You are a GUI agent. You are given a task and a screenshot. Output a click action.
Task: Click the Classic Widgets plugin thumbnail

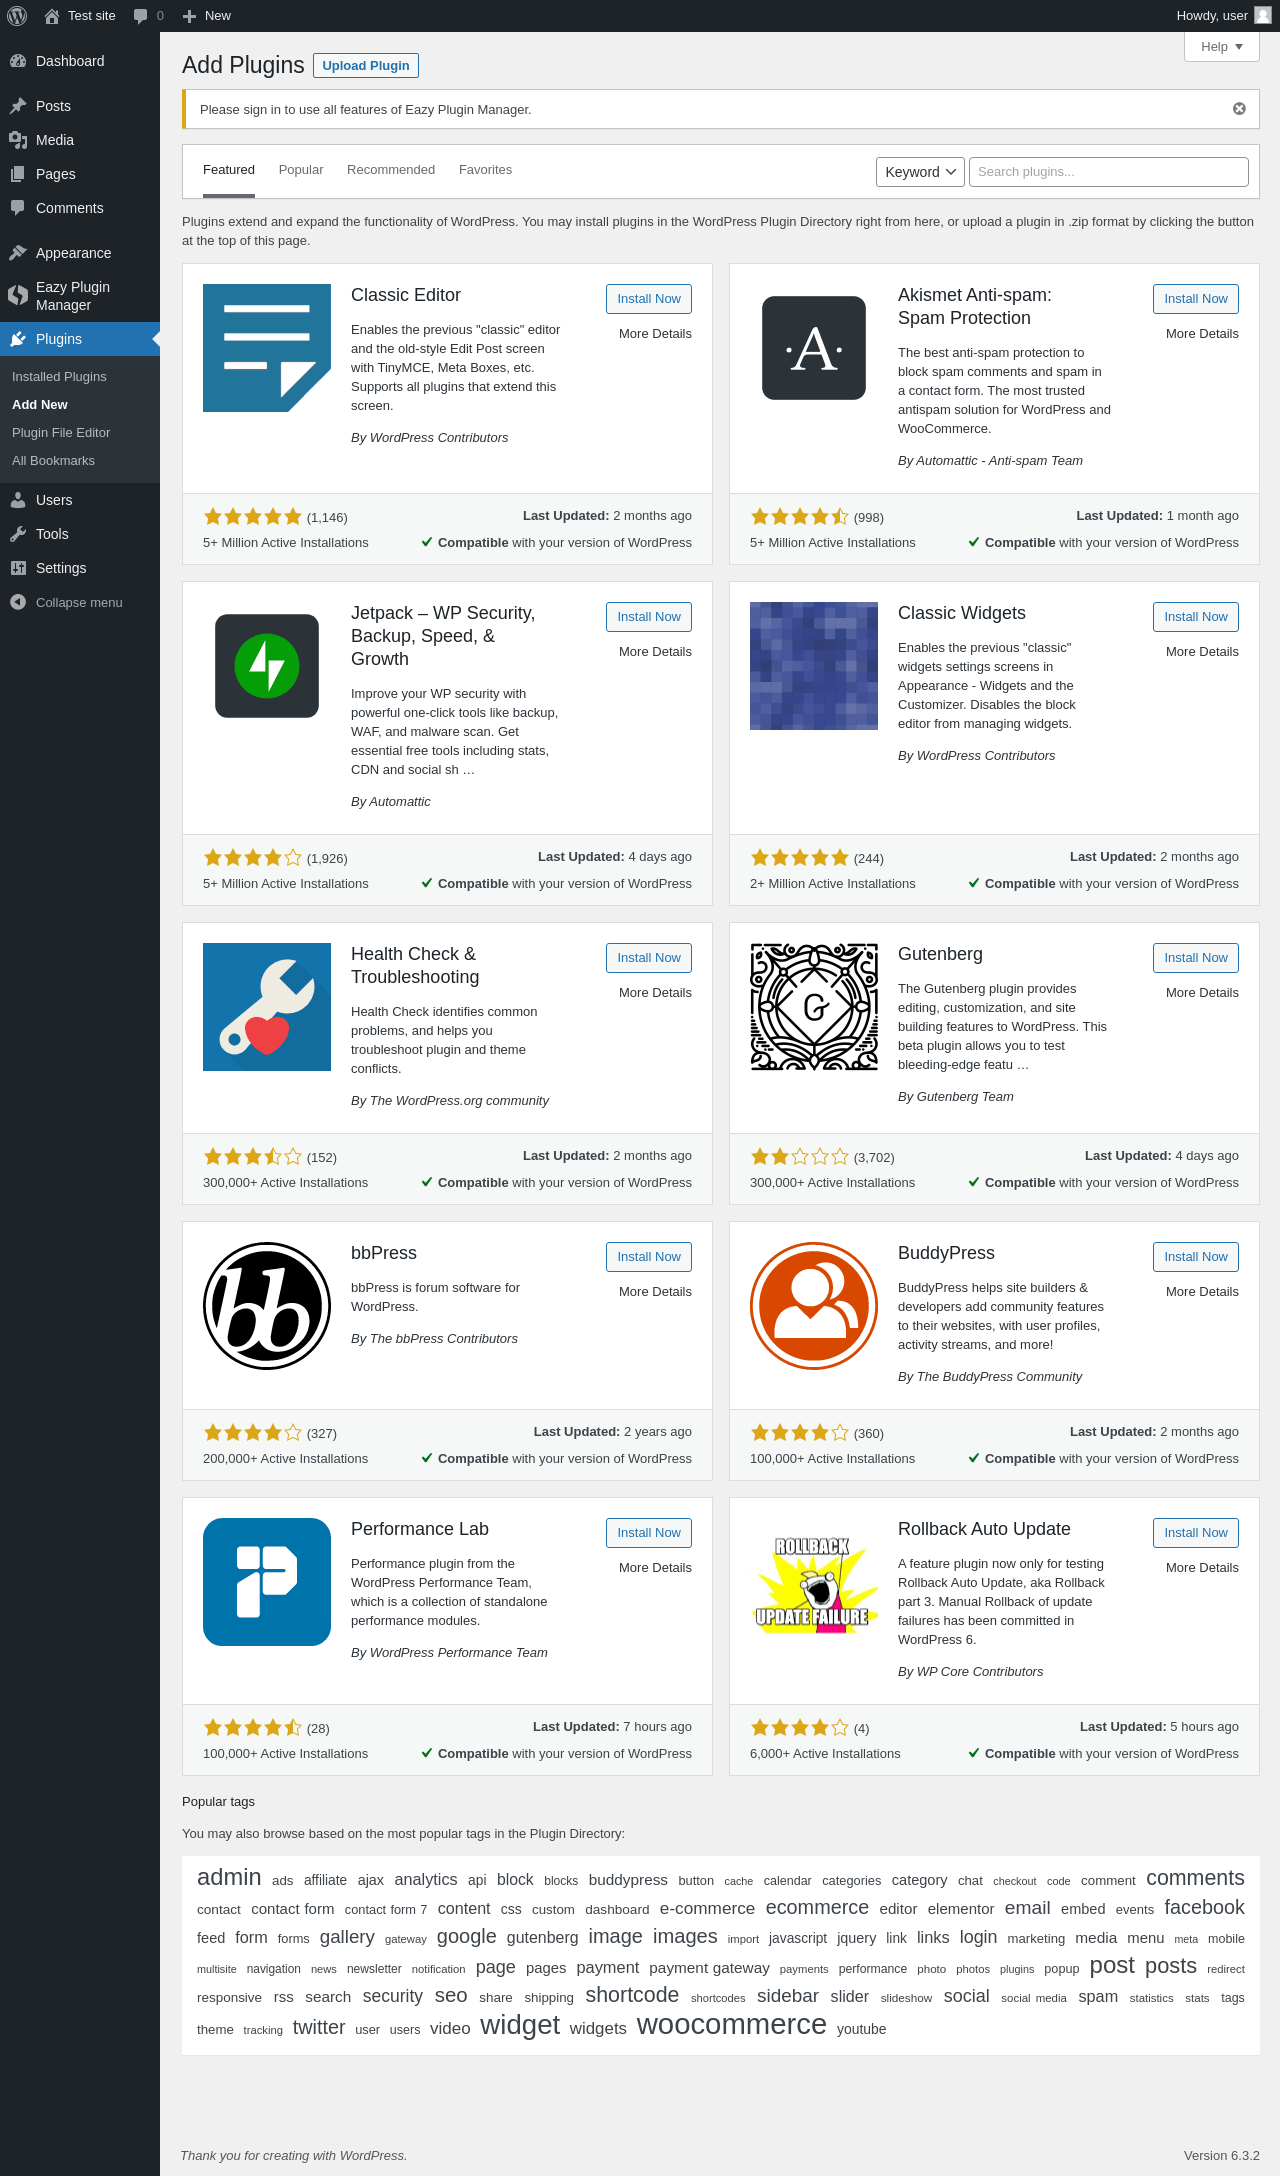[814, 666]
